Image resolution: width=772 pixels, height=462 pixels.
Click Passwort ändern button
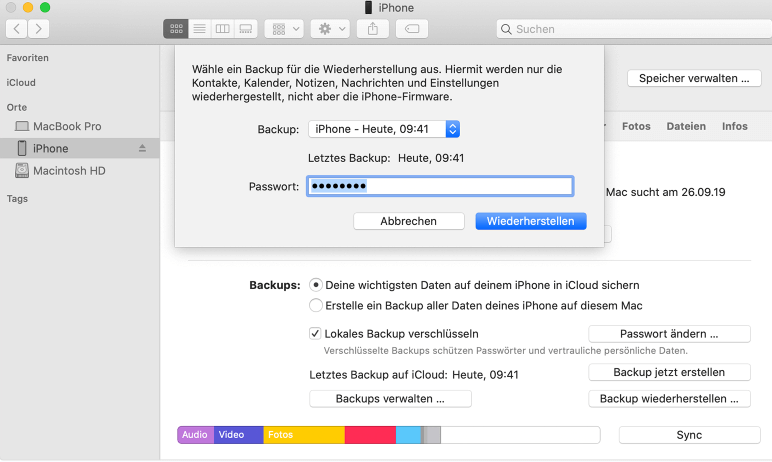click(x=669, y=334)
